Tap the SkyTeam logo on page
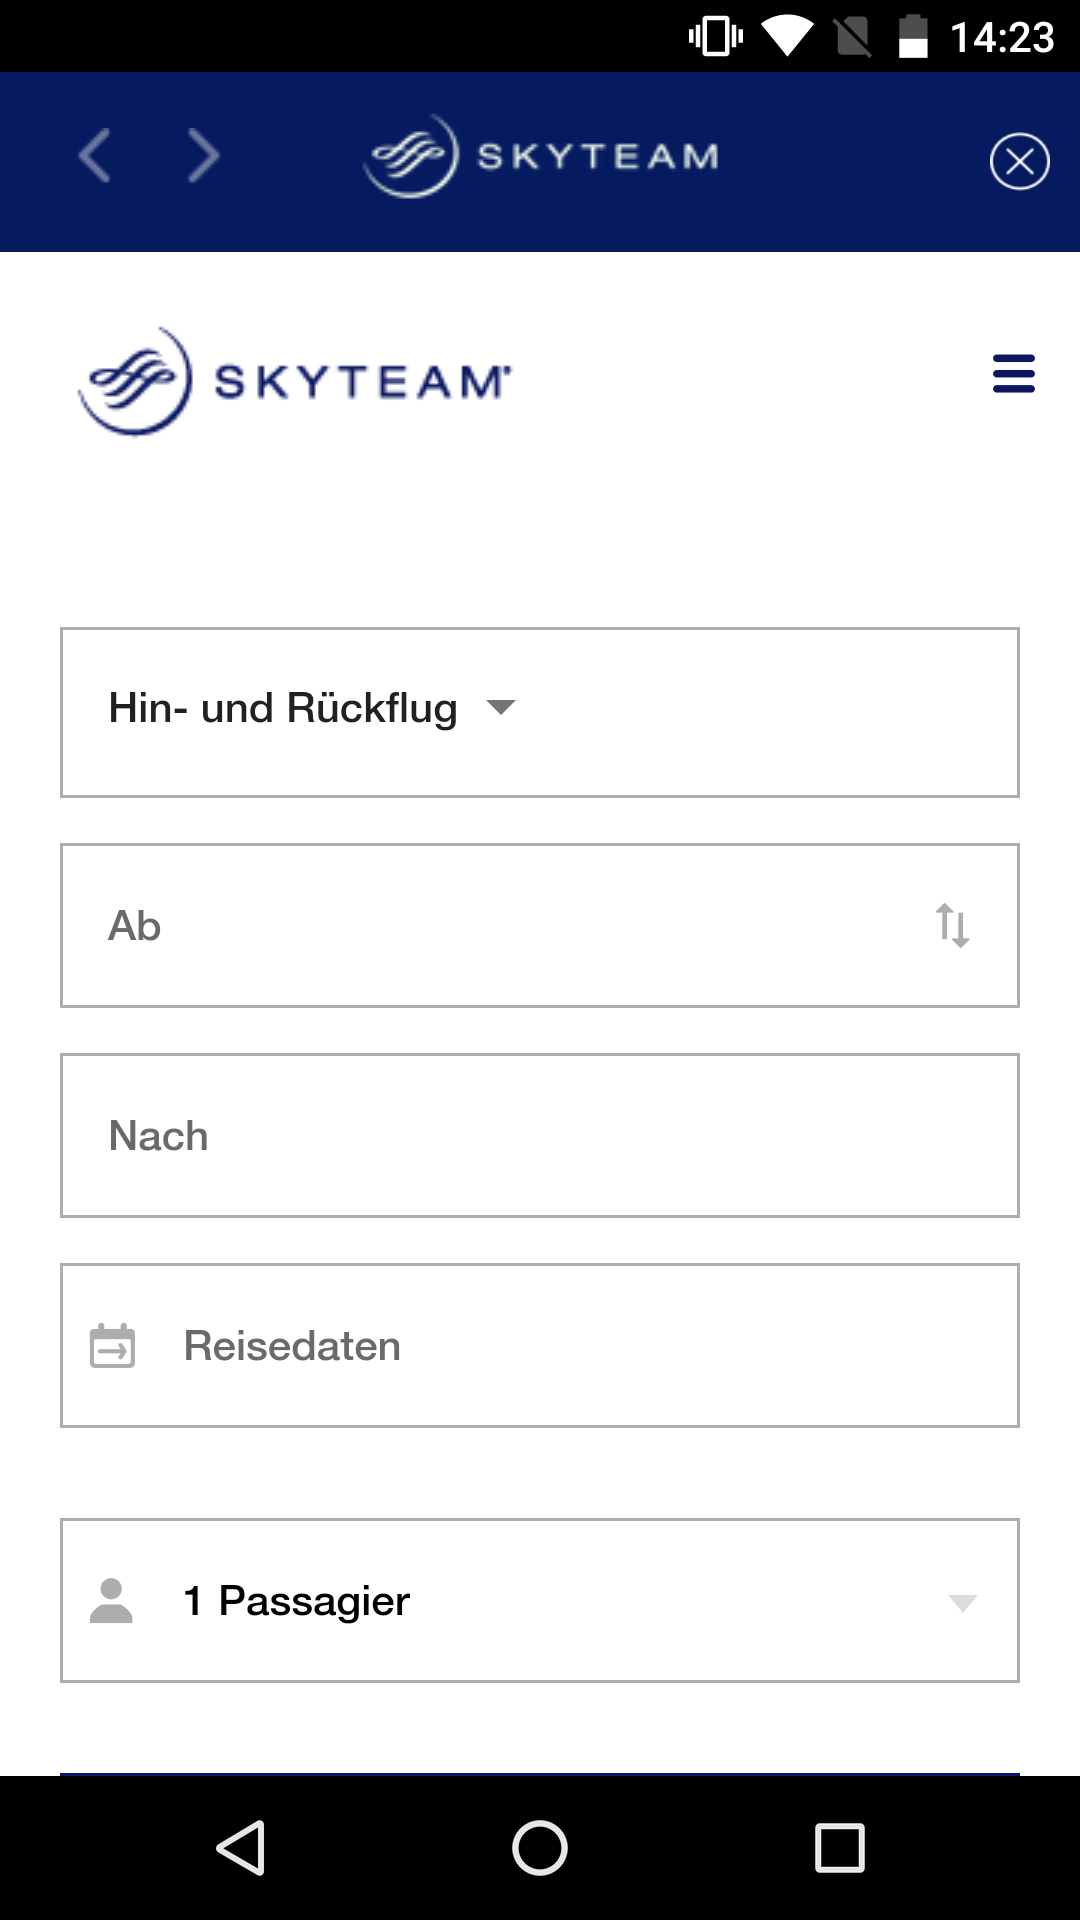The height and width of the screenshot is (1920, 1080). coord(295,381)
